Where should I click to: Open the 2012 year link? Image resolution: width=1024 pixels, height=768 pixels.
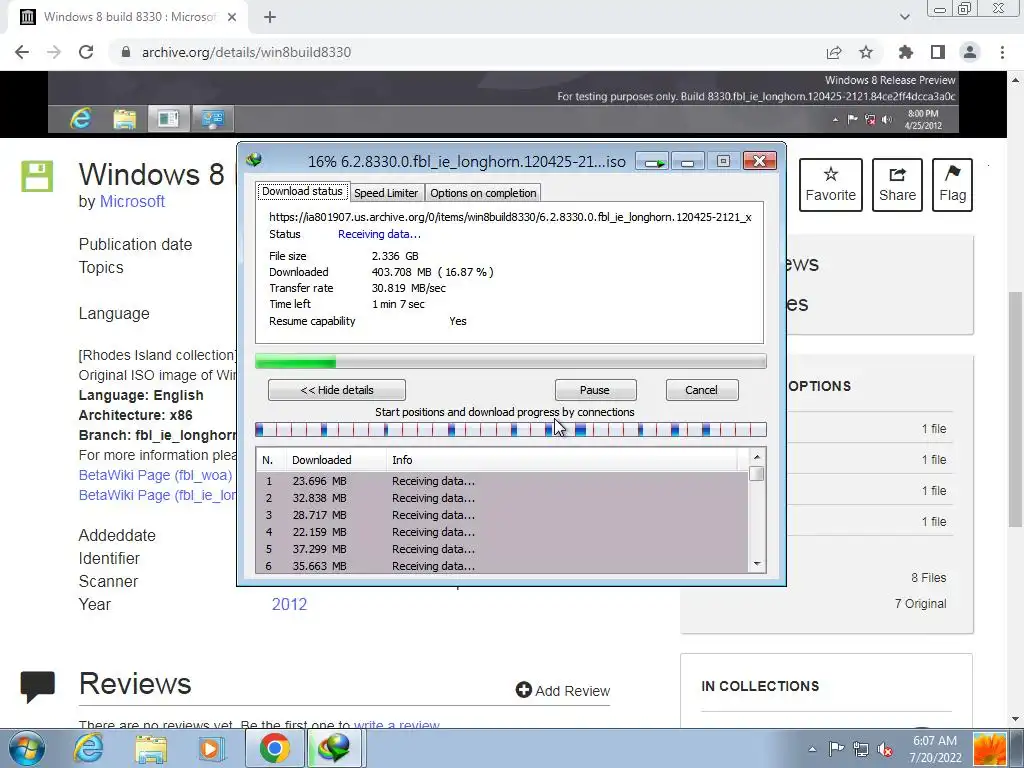tap(289, 604)
